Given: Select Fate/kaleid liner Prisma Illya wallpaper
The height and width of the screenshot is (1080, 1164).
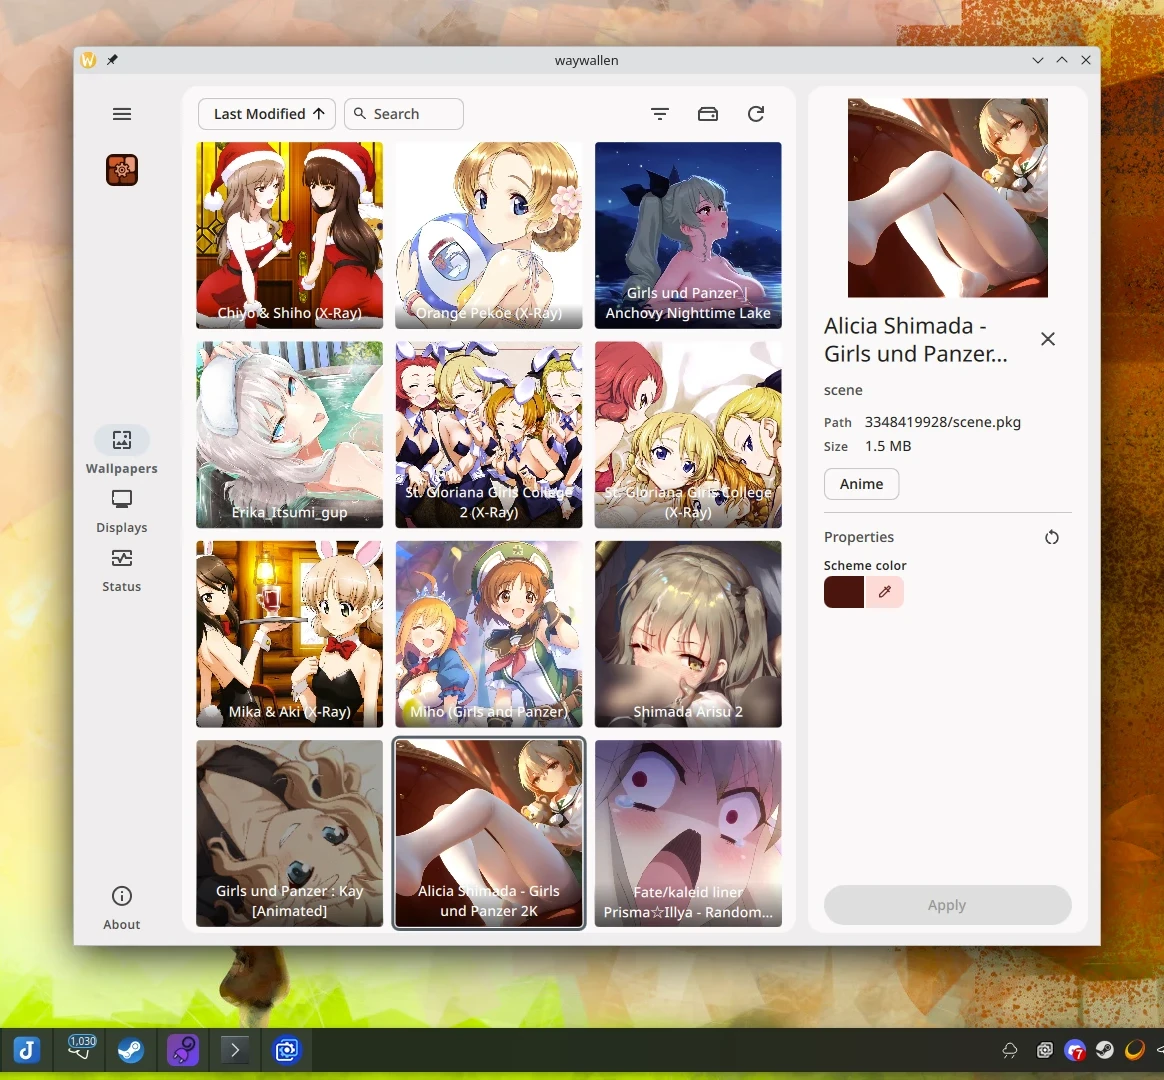Looking at the screenshot, I should tap(688, 833).
